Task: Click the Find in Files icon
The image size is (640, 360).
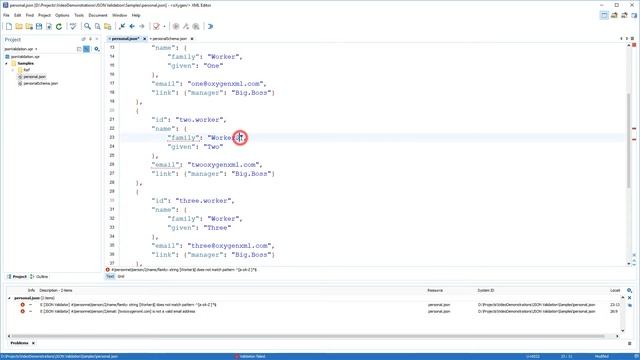Action: point(98,27)
